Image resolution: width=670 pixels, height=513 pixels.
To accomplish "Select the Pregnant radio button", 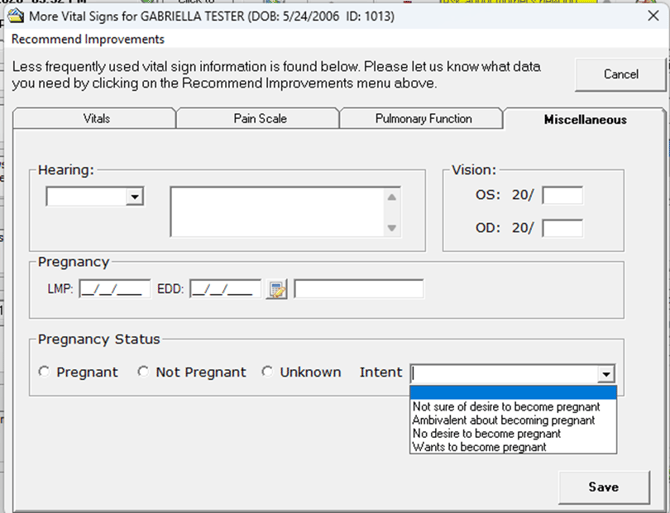I will click(44, 372).
